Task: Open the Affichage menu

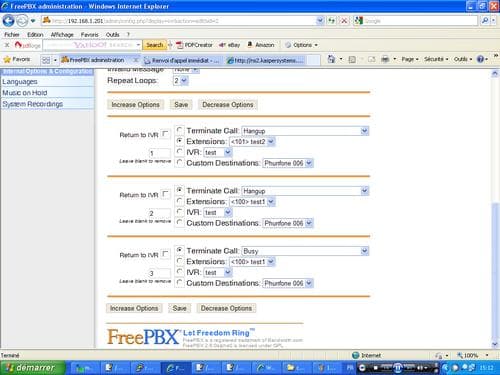Action: click(62, 35)
